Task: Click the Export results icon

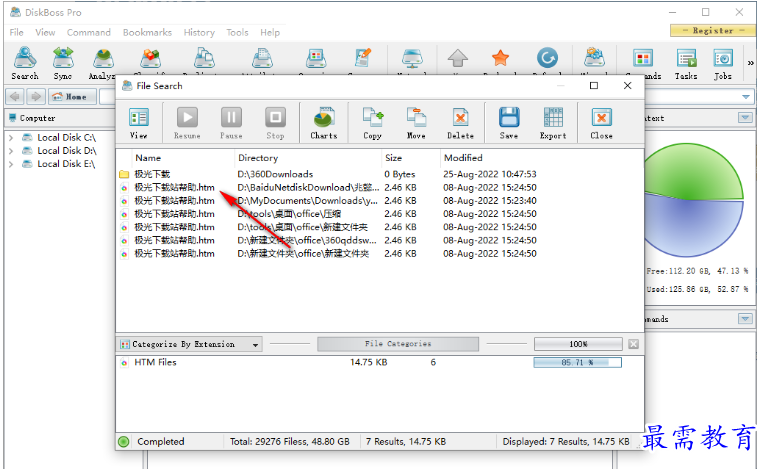Action: point(553,123)
